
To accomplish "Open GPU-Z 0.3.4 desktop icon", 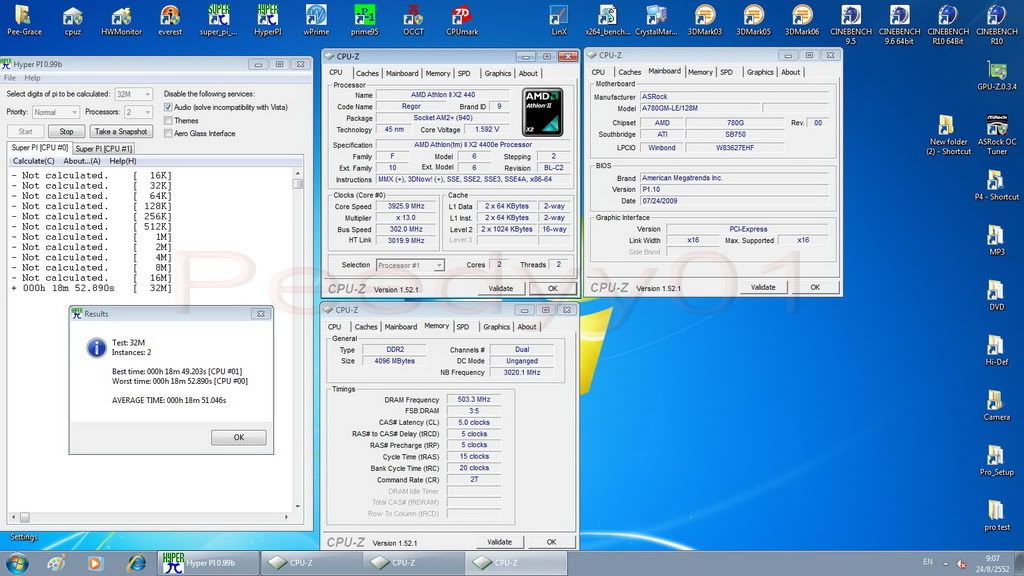I will click(x=997, y=75).
